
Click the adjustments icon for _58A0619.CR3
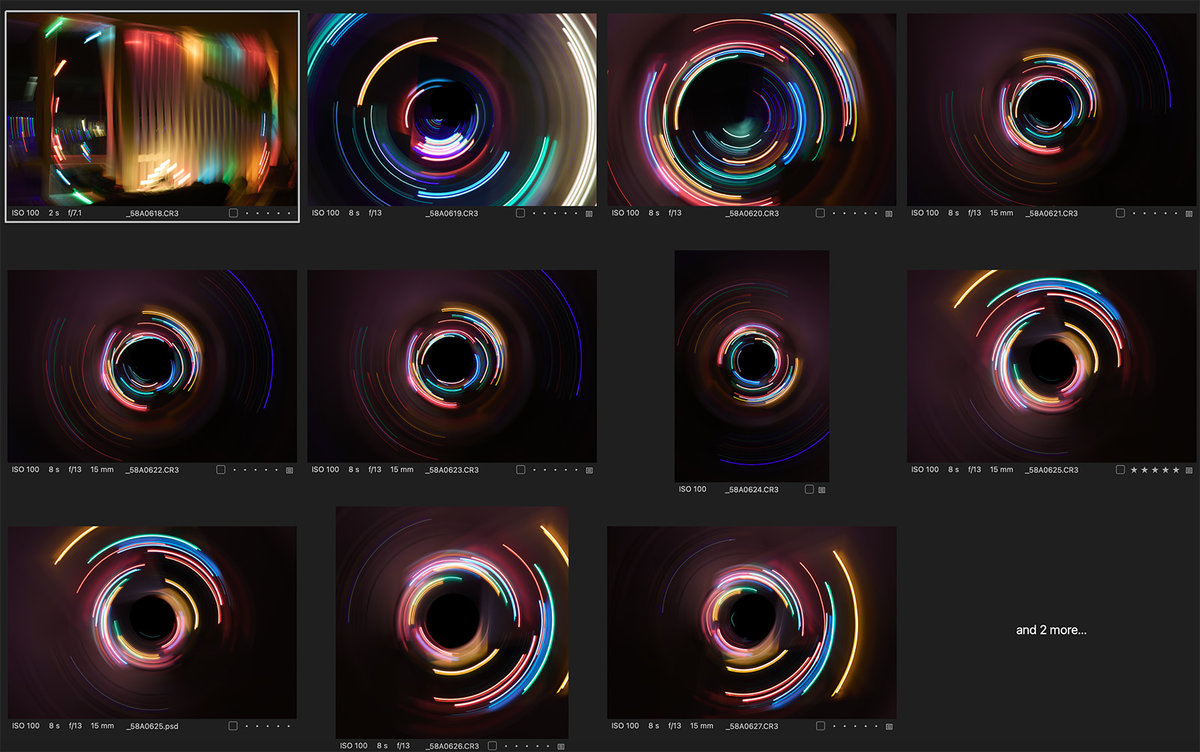[589, 213]
